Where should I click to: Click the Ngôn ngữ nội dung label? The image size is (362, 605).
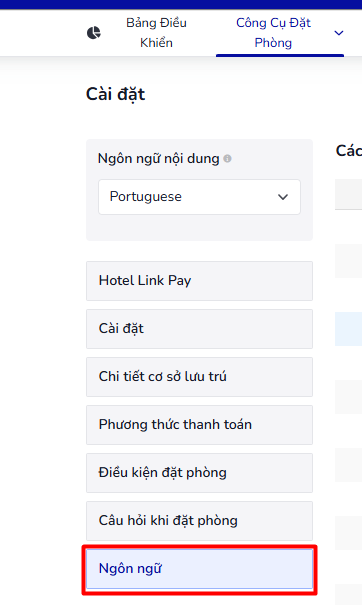159,159
